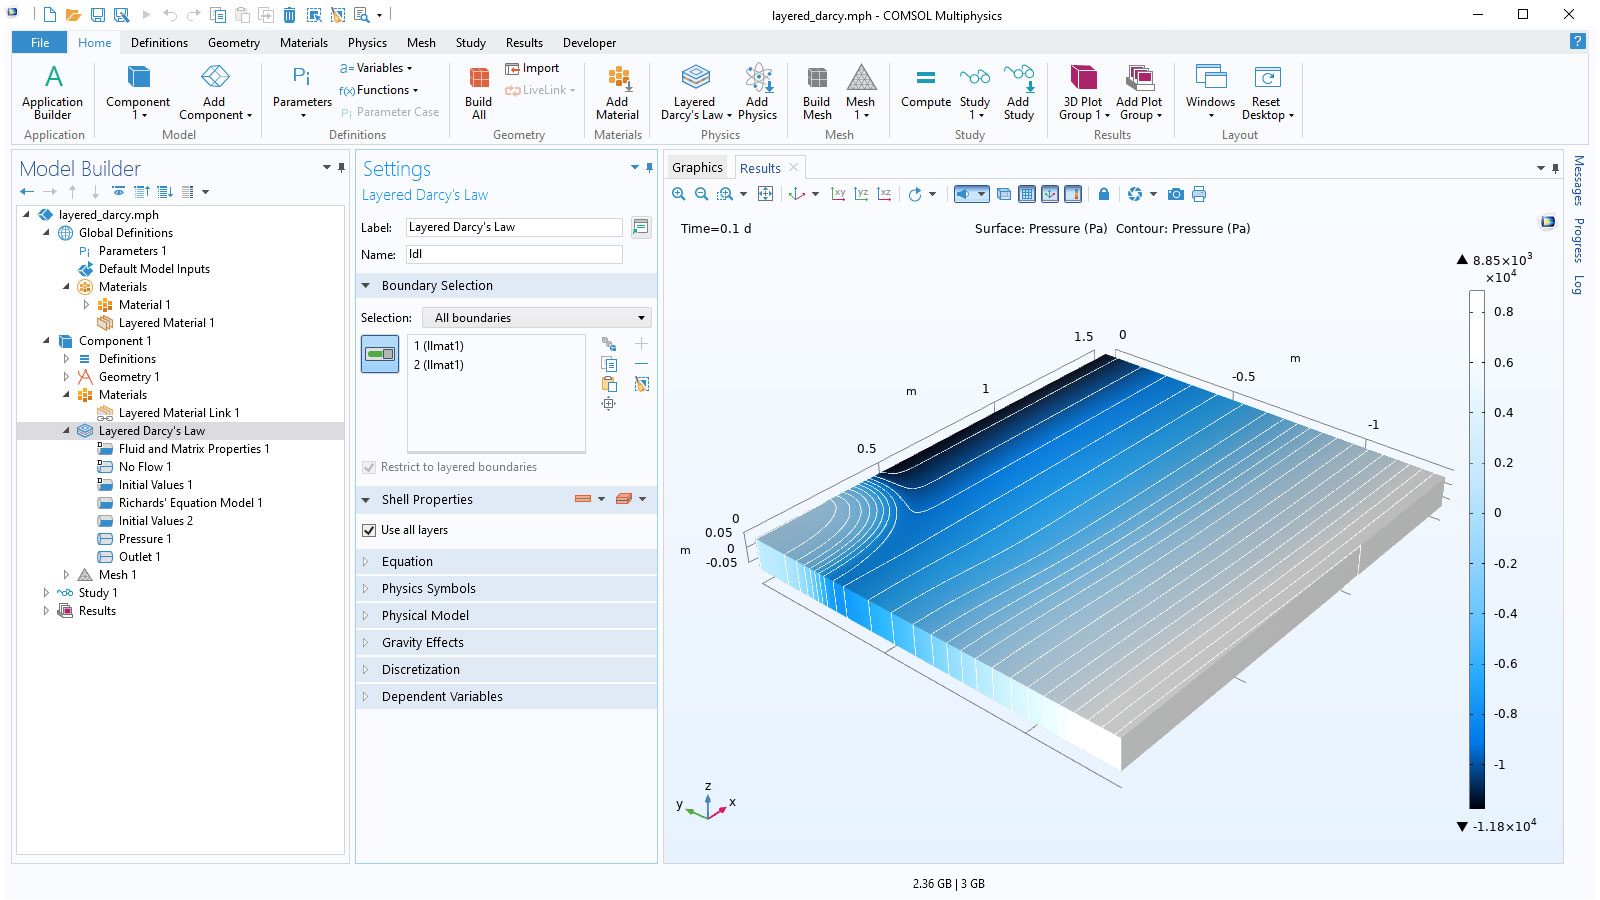Viewport: 1600px width, 900px height.
Task: Switch to the Results tab in graphics window
Action: point(760,168)
